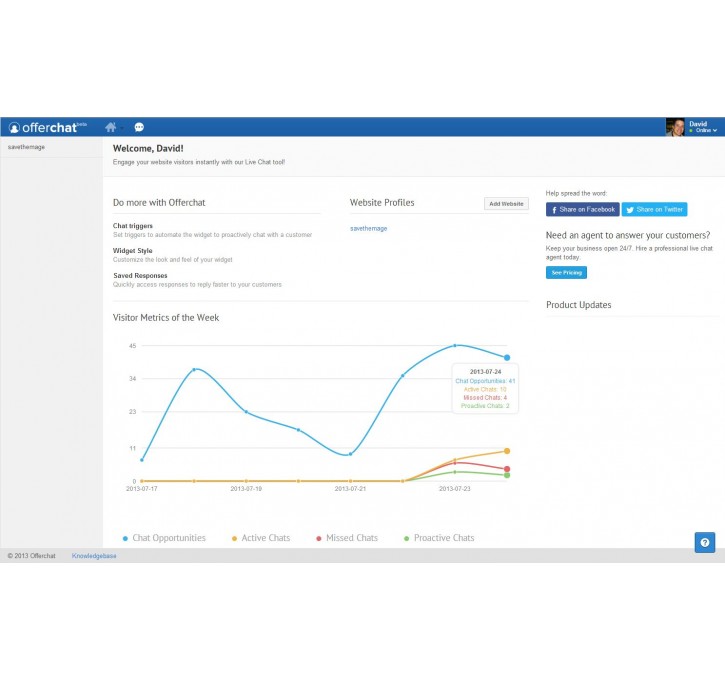Screen dimensions: 725x680
Task: Open Widget Style settings
Action: pos(133,251)
